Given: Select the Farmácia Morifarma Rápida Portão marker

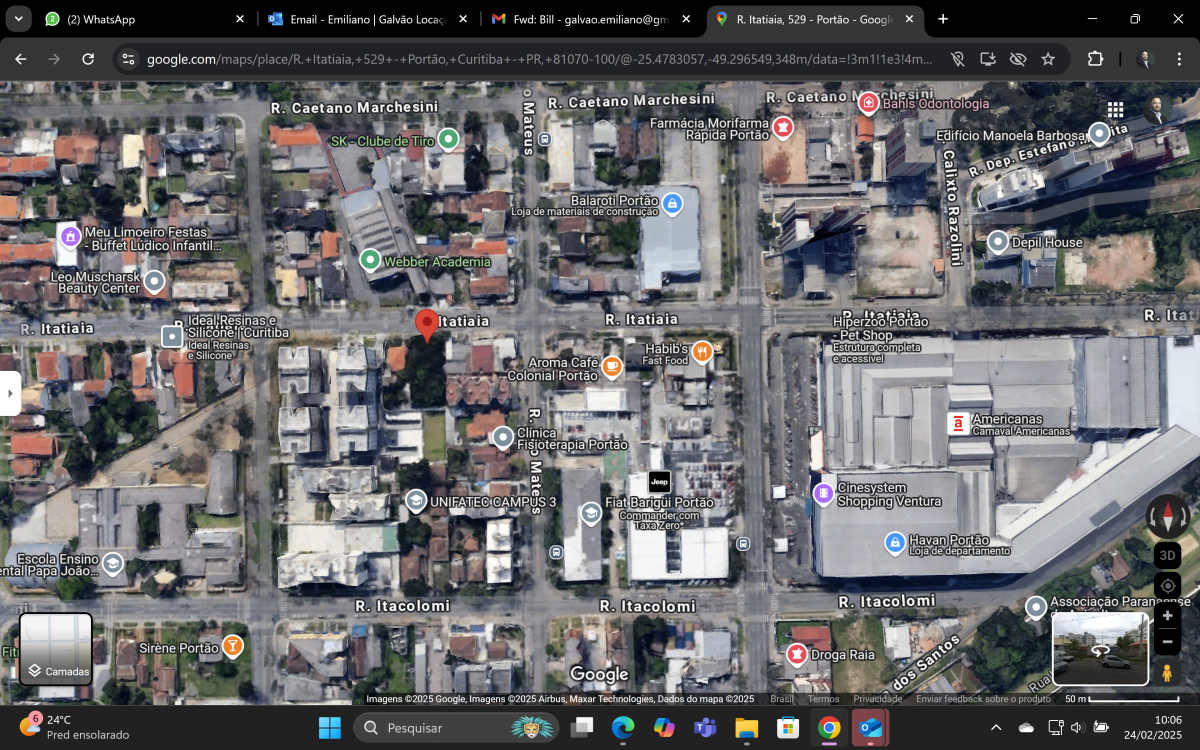Looking at the screenshot, I should [x=783, y=127].
